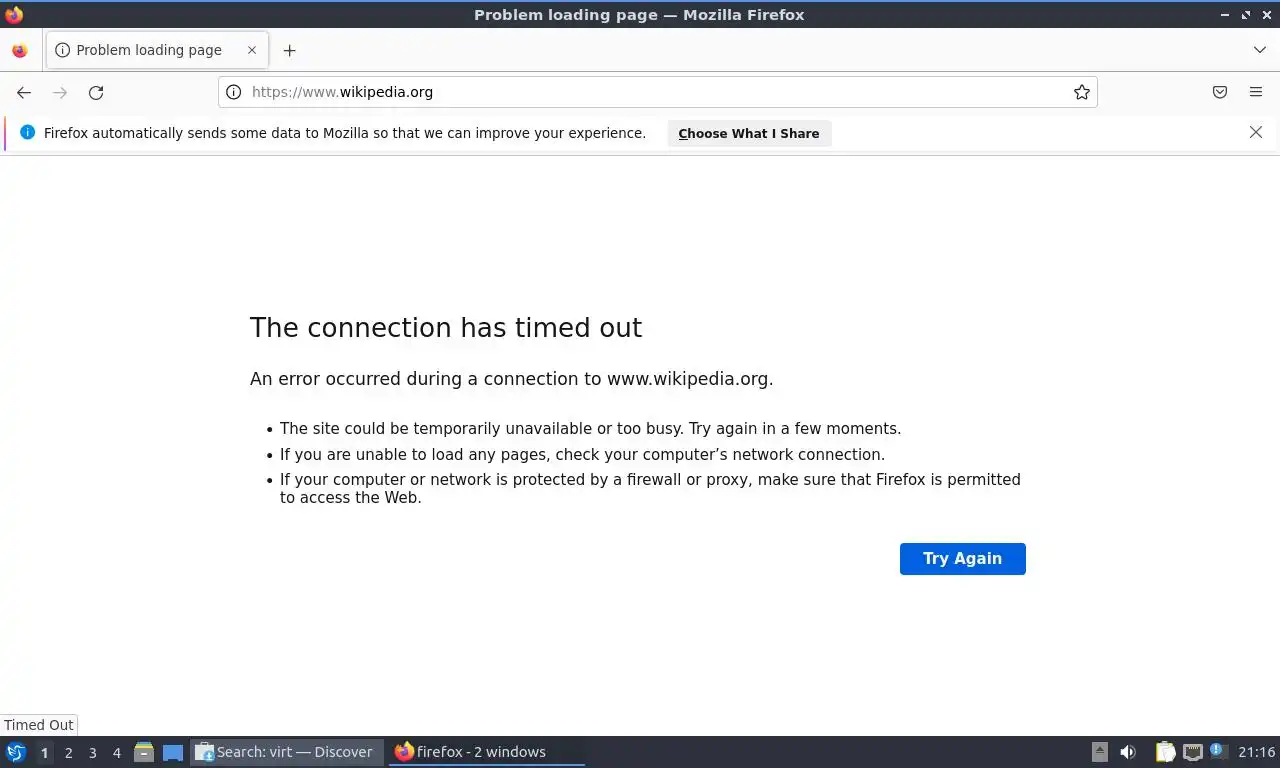Close the Problem loading page tab
1280x768 pixels.
click(x=252, y=50)
